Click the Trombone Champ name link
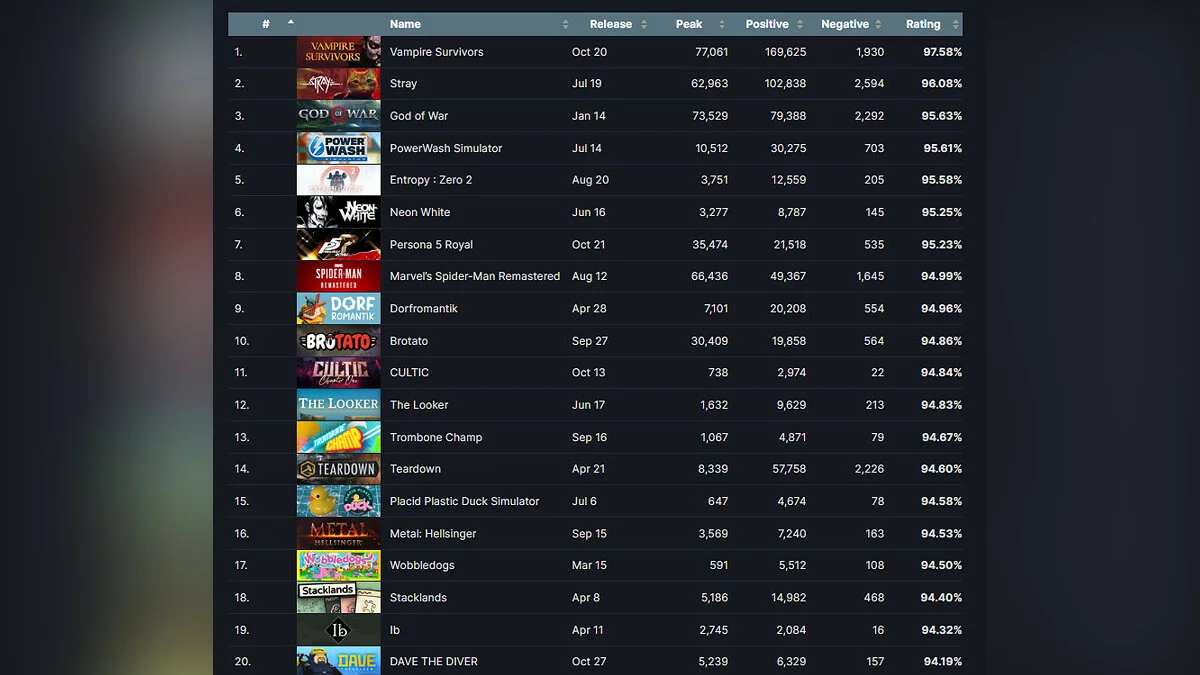1200x675 pixels. tap(436, 437)
